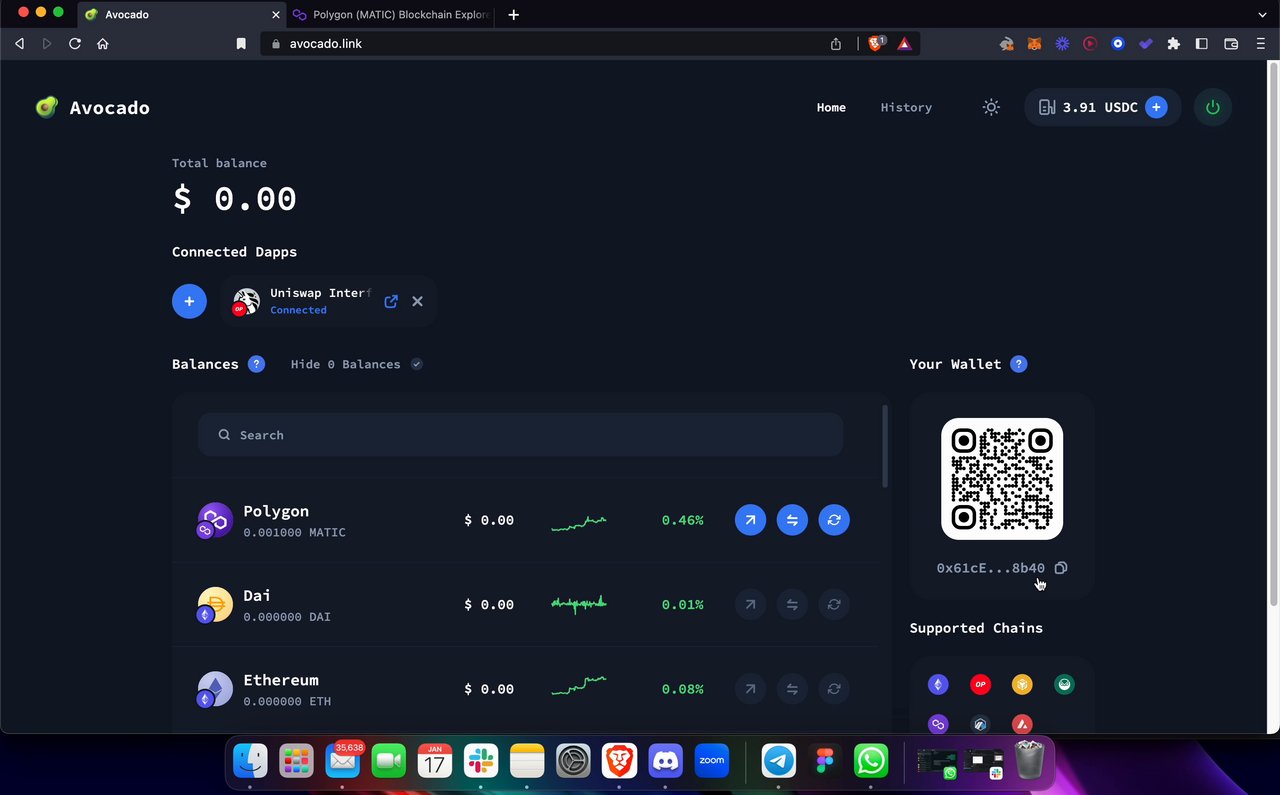Click the share icon in address bar
1280x795 pixels.
click(836, 44)
